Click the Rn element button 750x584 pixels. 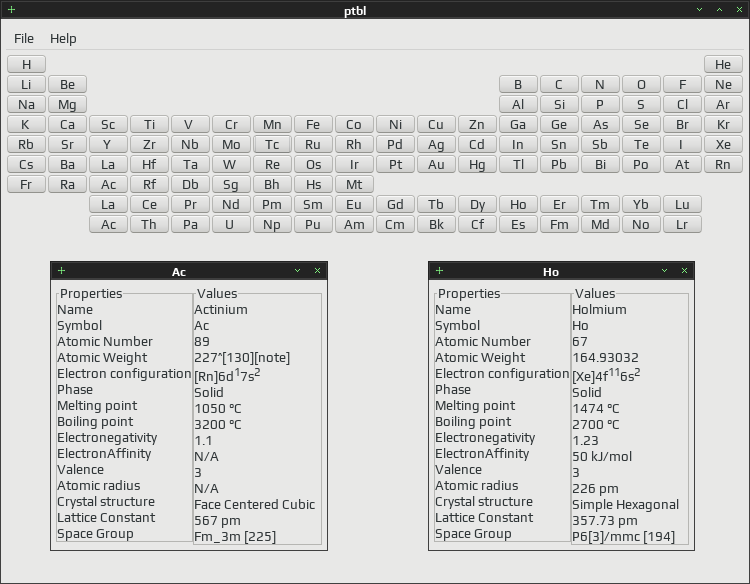coord(723,165)
